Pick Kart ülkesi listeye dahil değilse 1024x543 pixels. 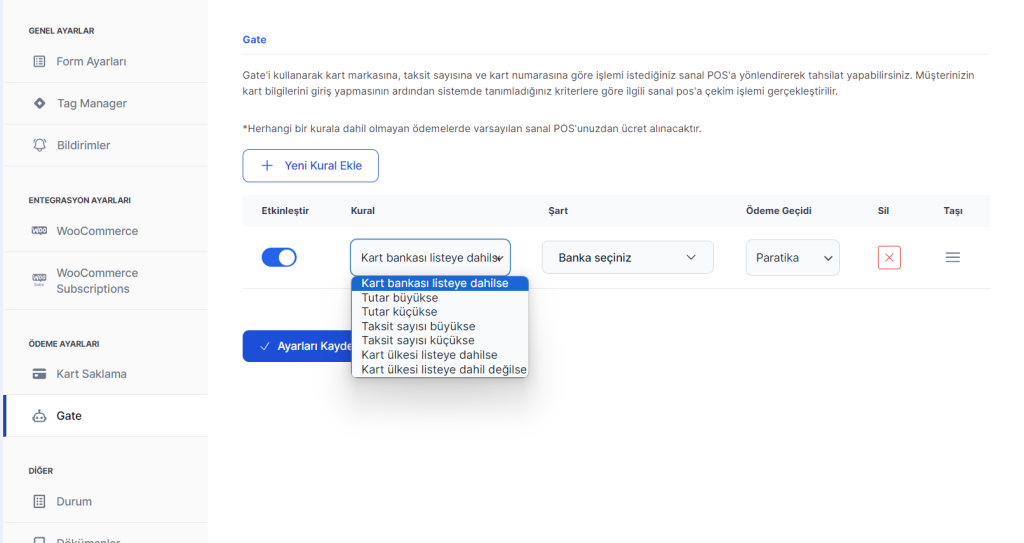[443, 369]
